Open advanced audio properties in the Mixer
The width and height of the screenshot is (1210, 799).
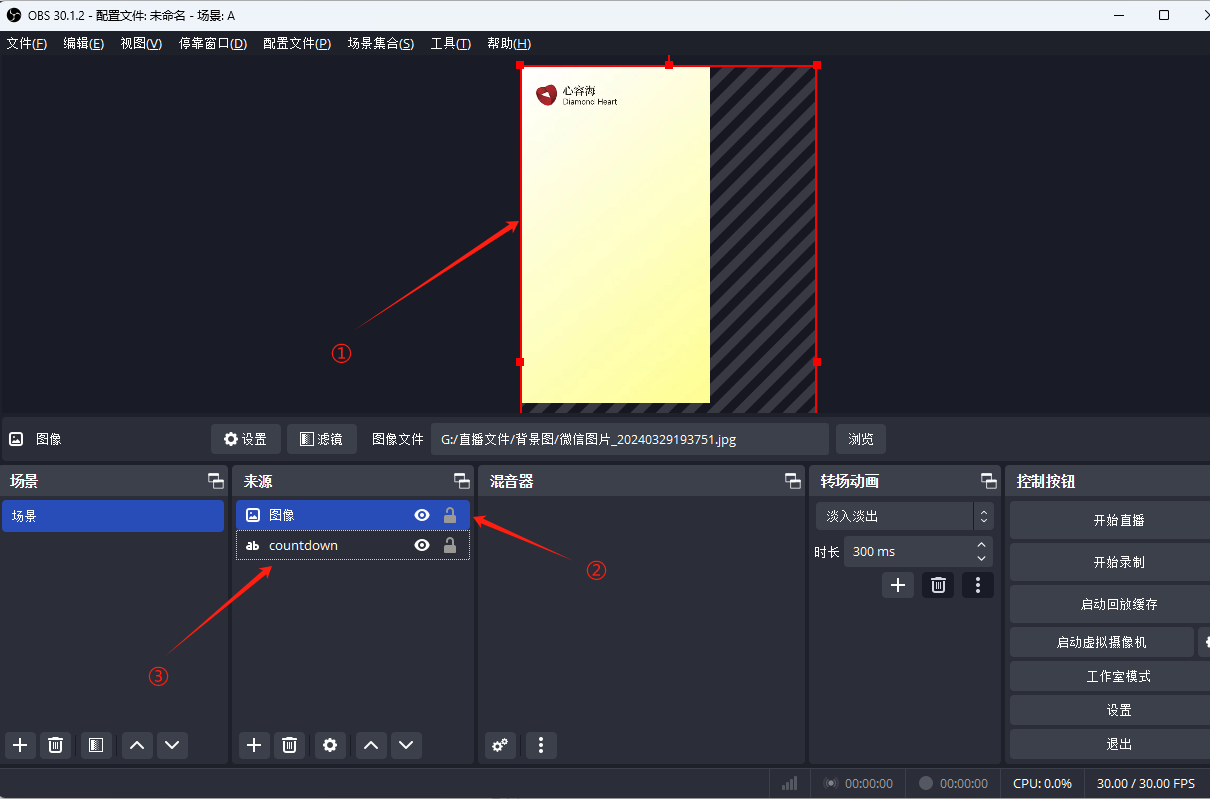500,745
